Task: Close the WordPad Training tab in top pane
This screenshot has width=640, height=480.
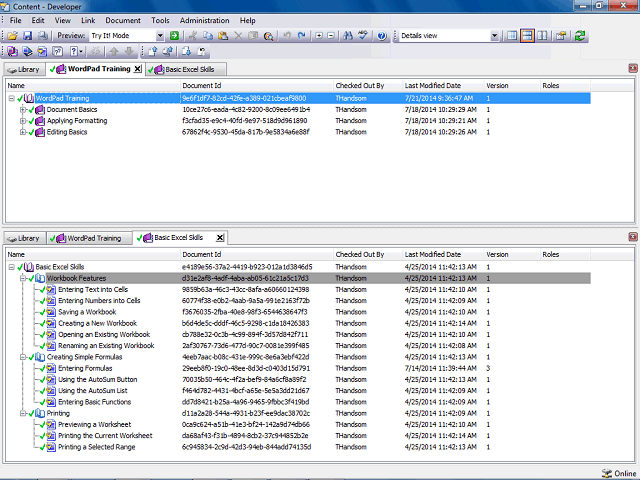Action: 138,69
